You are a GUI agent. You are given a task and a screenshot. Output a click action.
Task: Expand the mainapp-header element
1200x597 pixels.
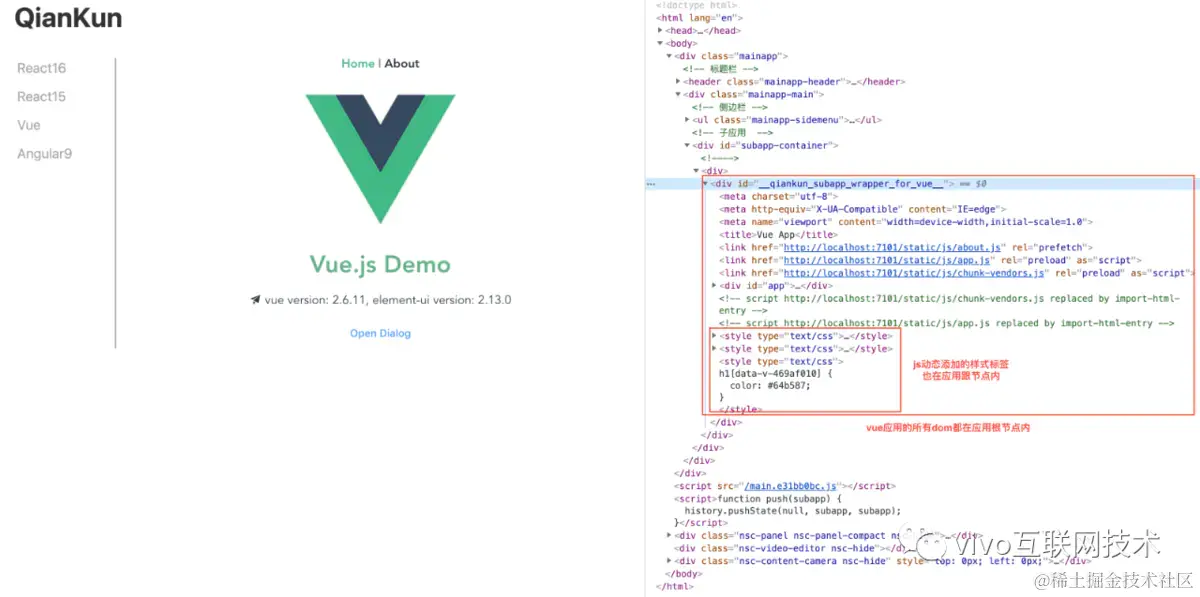pos(679,82)
